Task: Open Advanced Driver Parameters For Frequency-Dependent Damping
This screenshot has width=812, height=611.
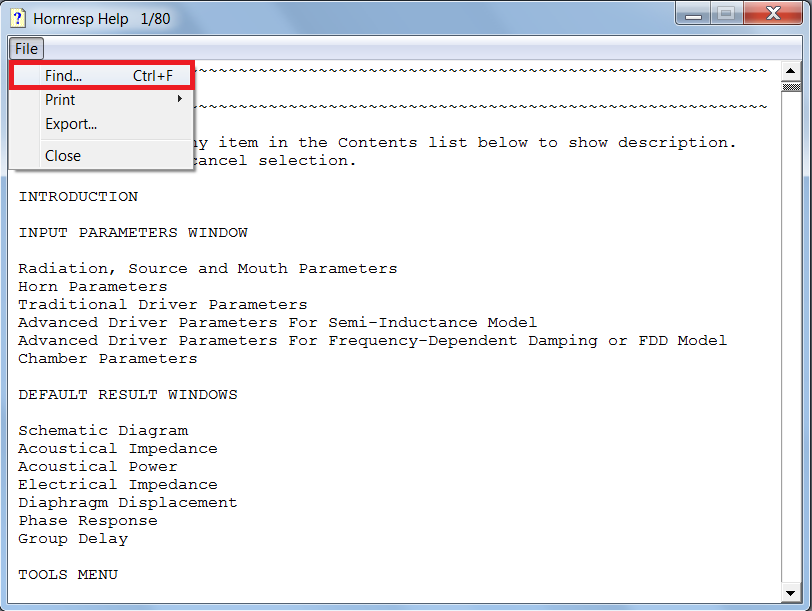Action: [372, 341]
